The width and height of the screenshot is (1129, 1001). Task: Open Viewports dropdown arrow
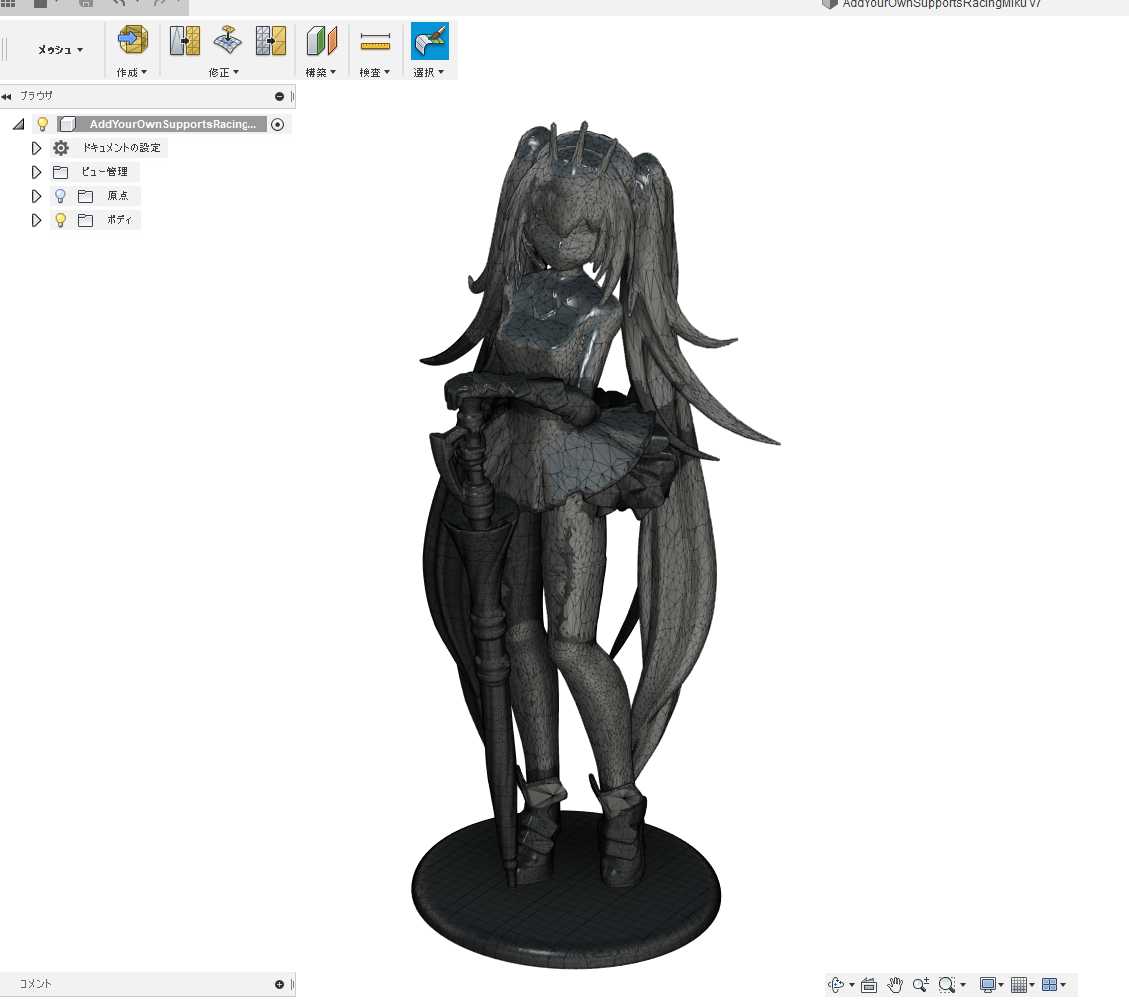(1063, 985)
